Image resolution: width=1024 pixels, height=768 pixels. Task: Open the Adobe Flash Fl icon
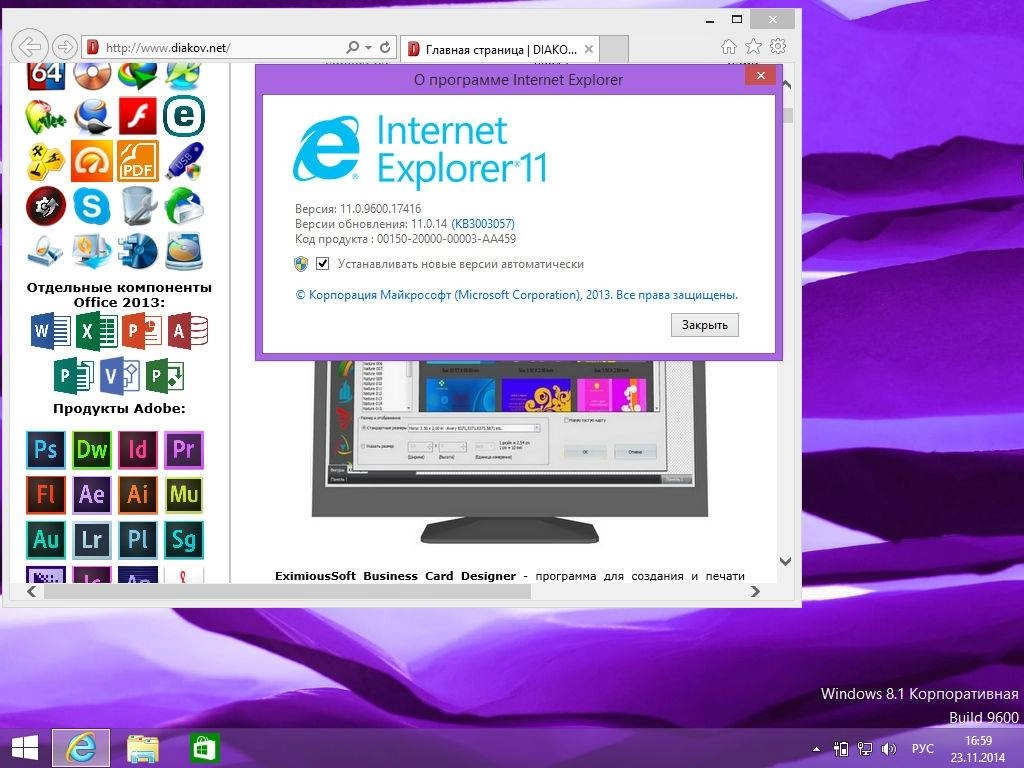[x=46, y=494]
